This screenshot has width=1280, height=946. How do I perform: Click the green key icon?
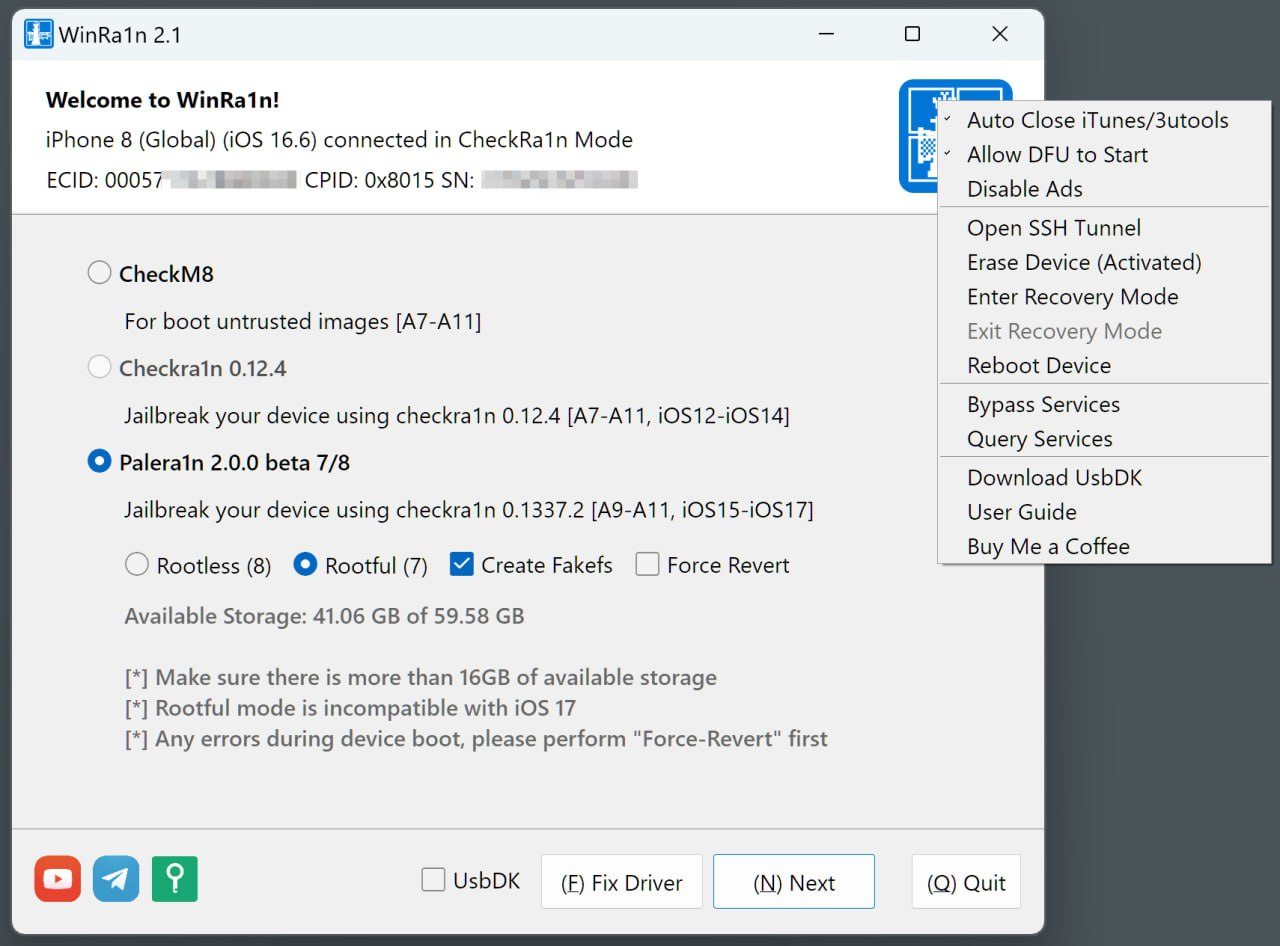[174, 881]
